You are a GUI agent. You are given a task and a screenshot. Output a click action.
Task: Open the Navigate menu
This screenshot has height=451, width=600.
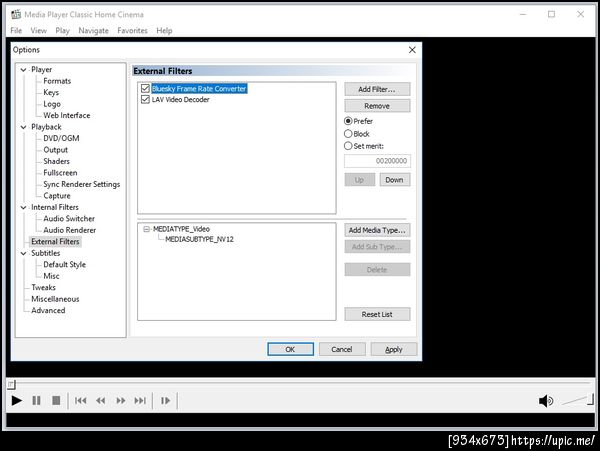93,31
